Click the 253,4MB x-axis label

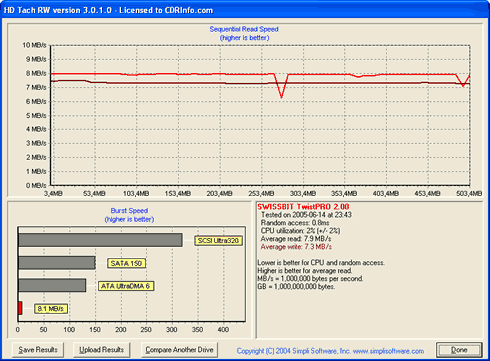tap(261, 193)
